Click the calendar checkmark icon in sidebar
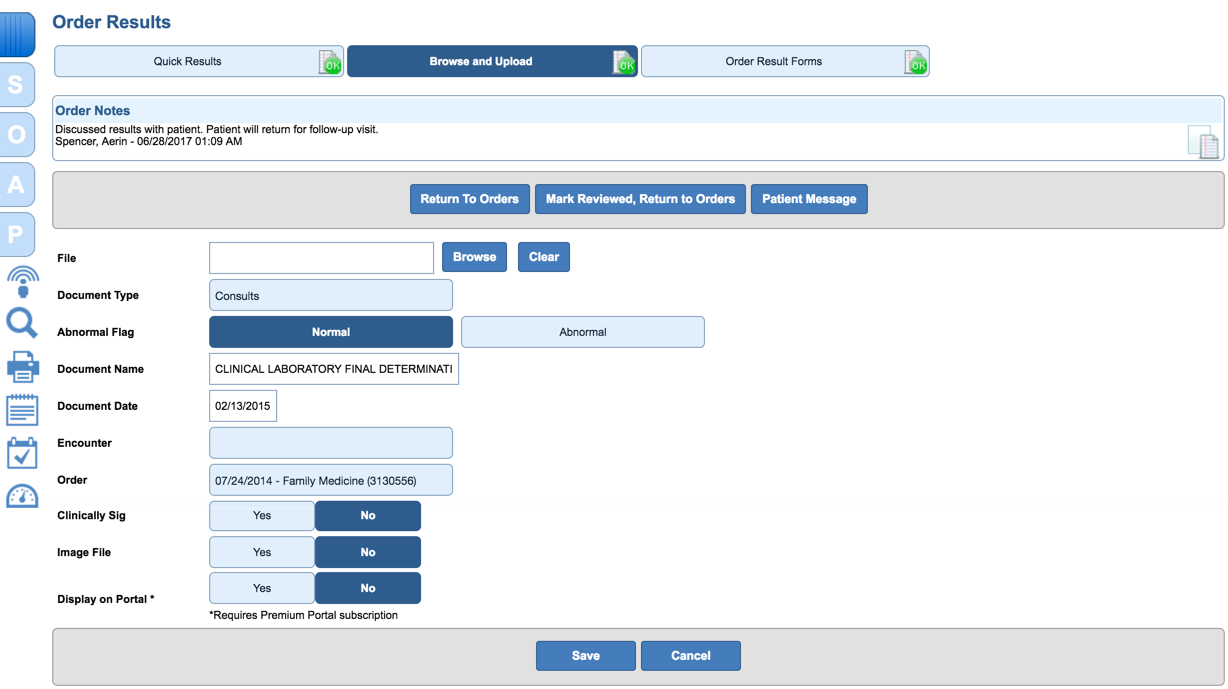The width and height of the screenshot is (1228, 689). pyautogui.click(x=22, y=452)
